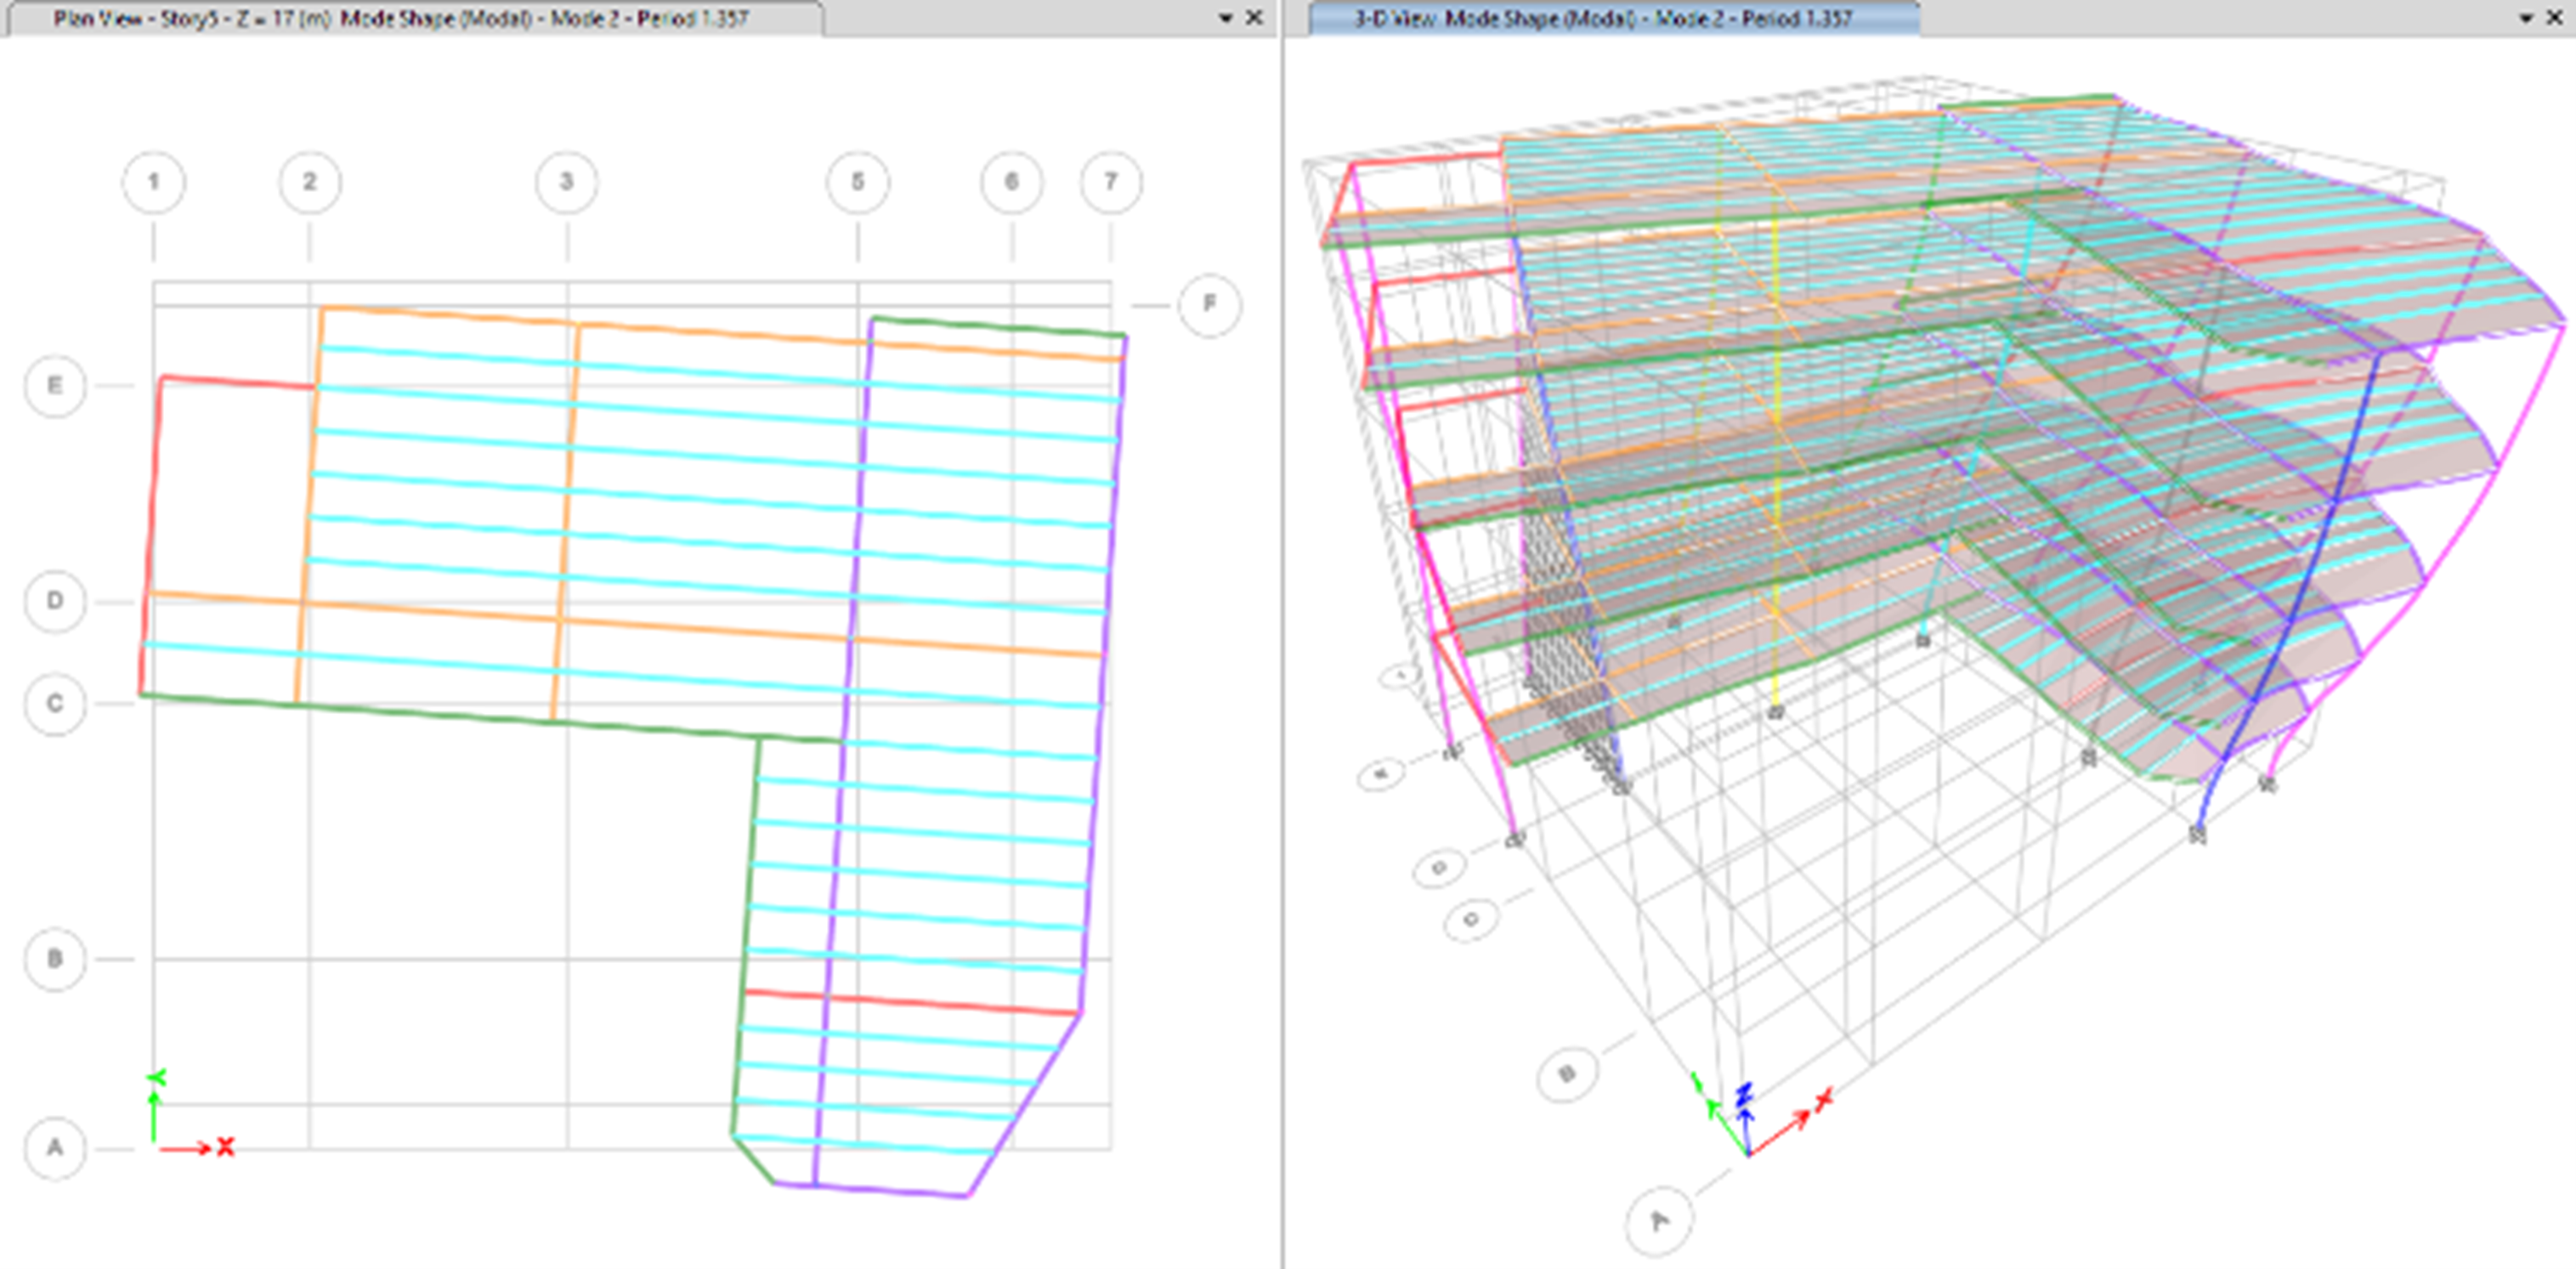Click grid bubble 2 in plan view
Viewport: 2576px width, 1269px height.
coord(309,182)
